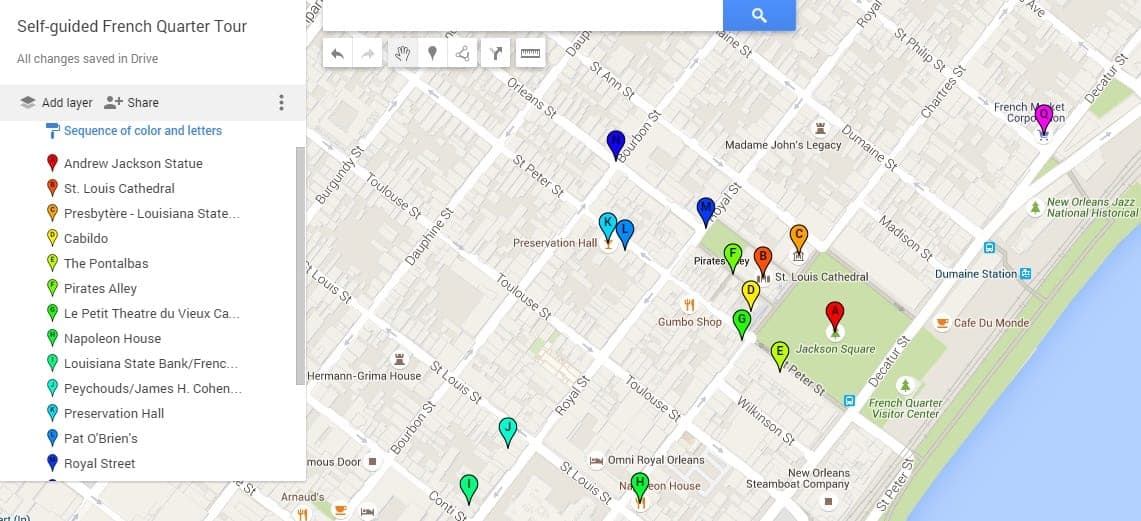
Task: Select the hand pan tool
Action: tap(403, 53)
